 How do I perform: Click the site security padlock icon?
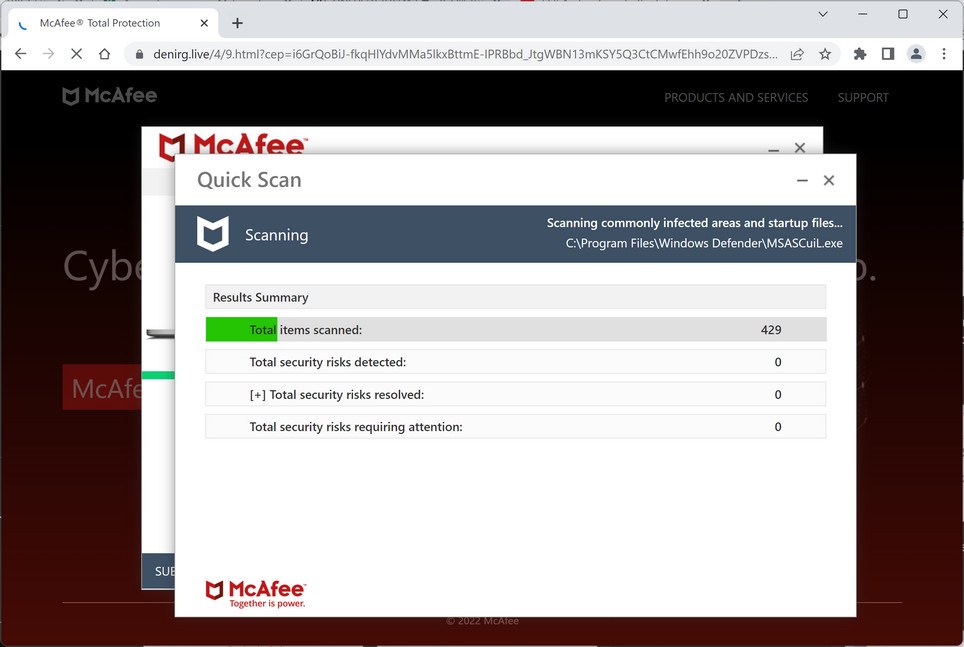click(x=138, y=55)
